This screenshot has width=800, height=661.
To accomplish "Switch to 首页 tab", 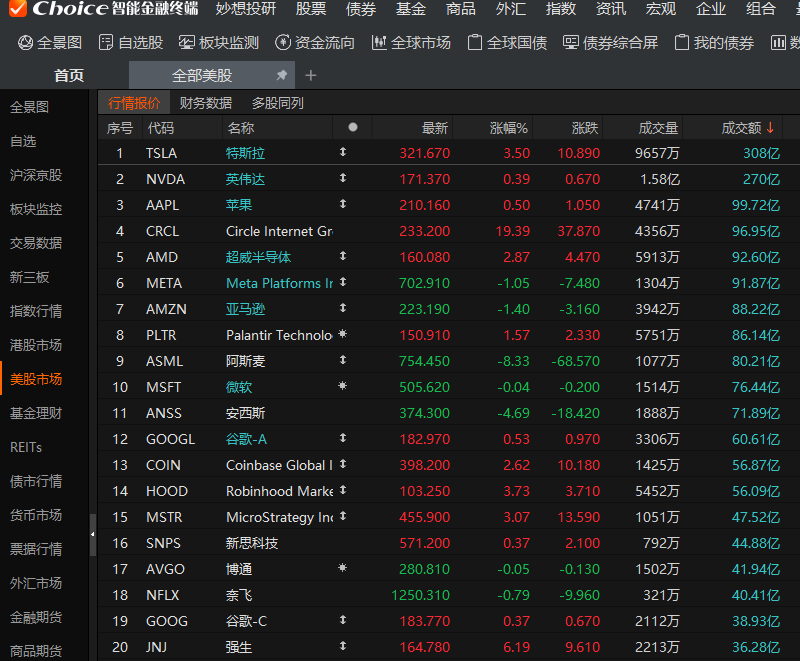I will click(x=69, y=75).
